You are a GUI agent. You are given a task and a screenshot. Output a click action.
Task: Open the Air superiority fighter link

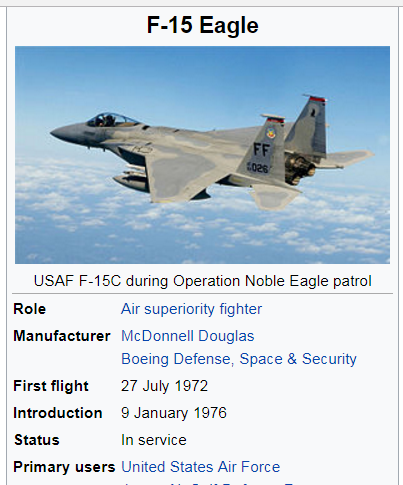click(191, 309)
